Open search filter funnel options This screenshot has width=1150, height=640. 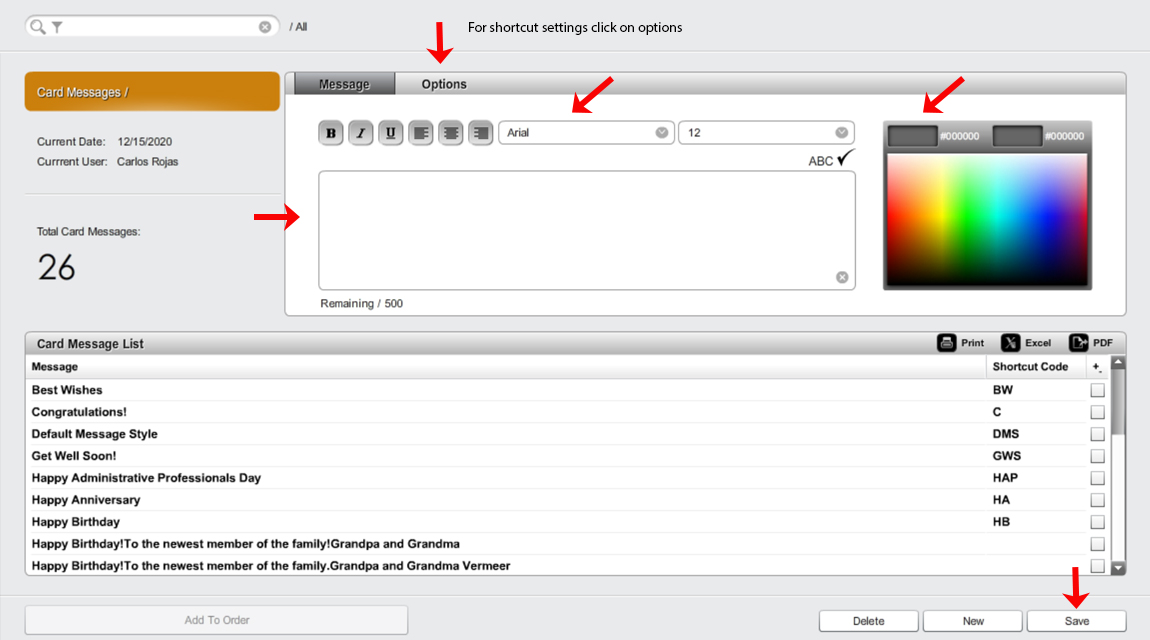tap(57, 27)
